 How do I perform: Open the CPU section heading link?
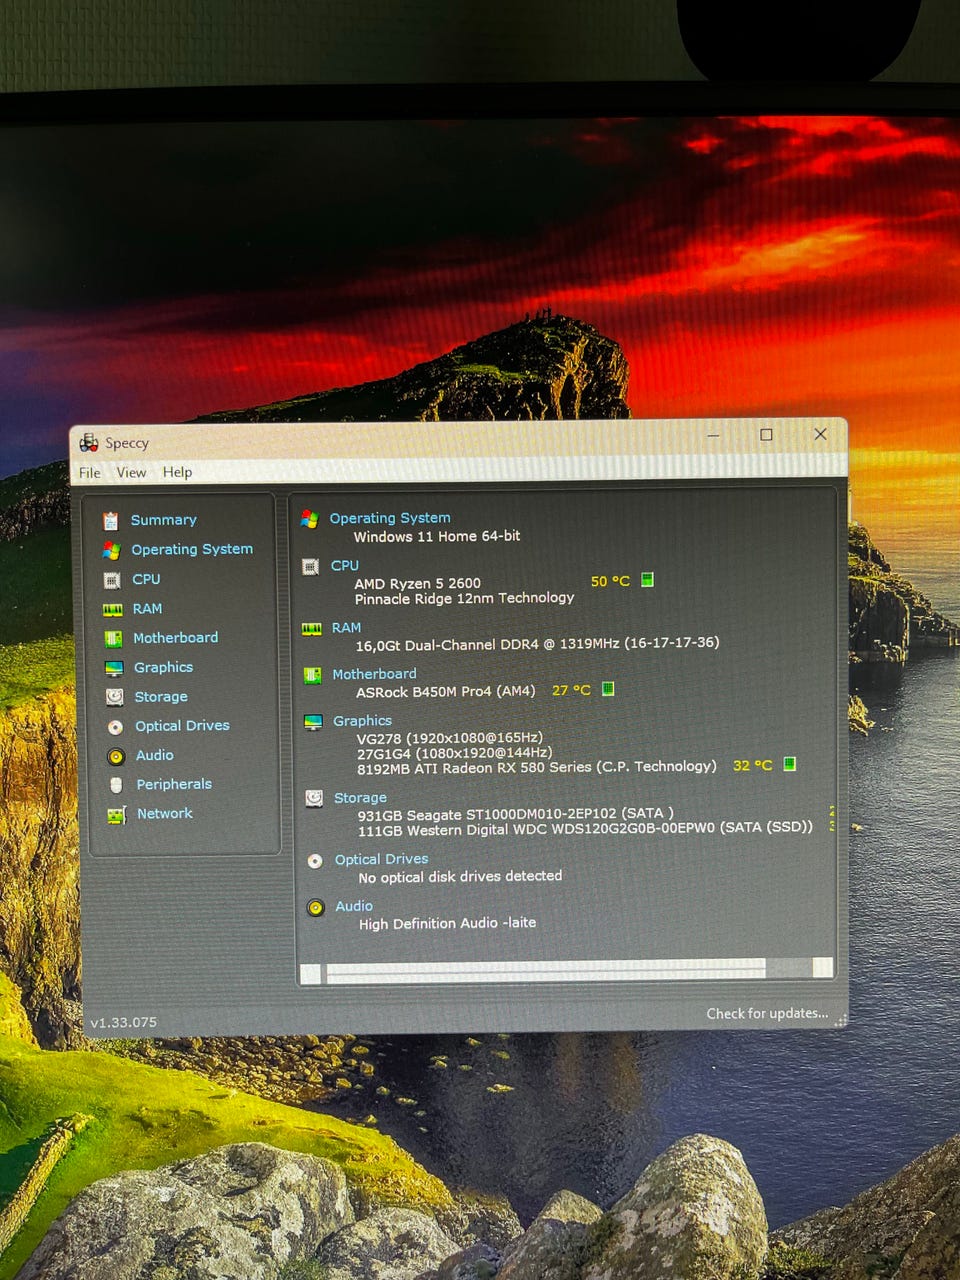345,565
